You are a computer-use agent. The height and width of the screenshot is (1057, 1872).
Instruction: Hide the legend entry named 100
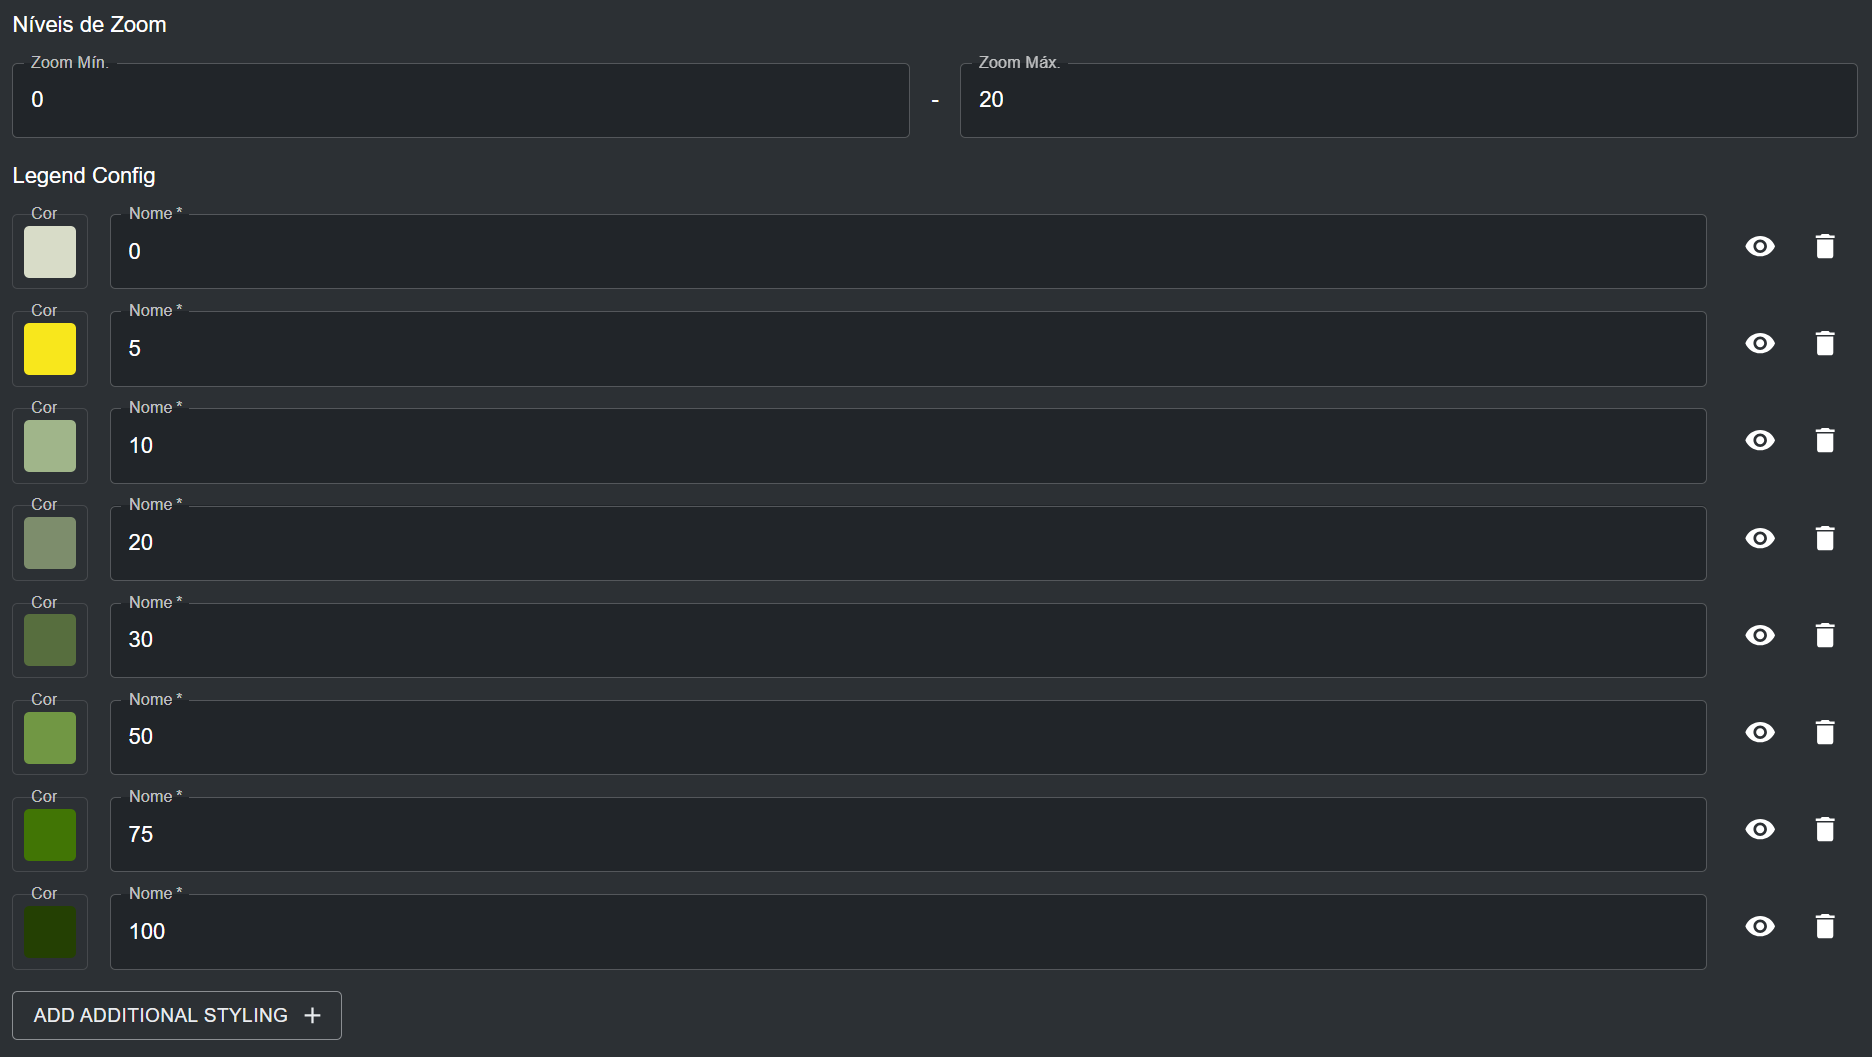[1760, 927]
